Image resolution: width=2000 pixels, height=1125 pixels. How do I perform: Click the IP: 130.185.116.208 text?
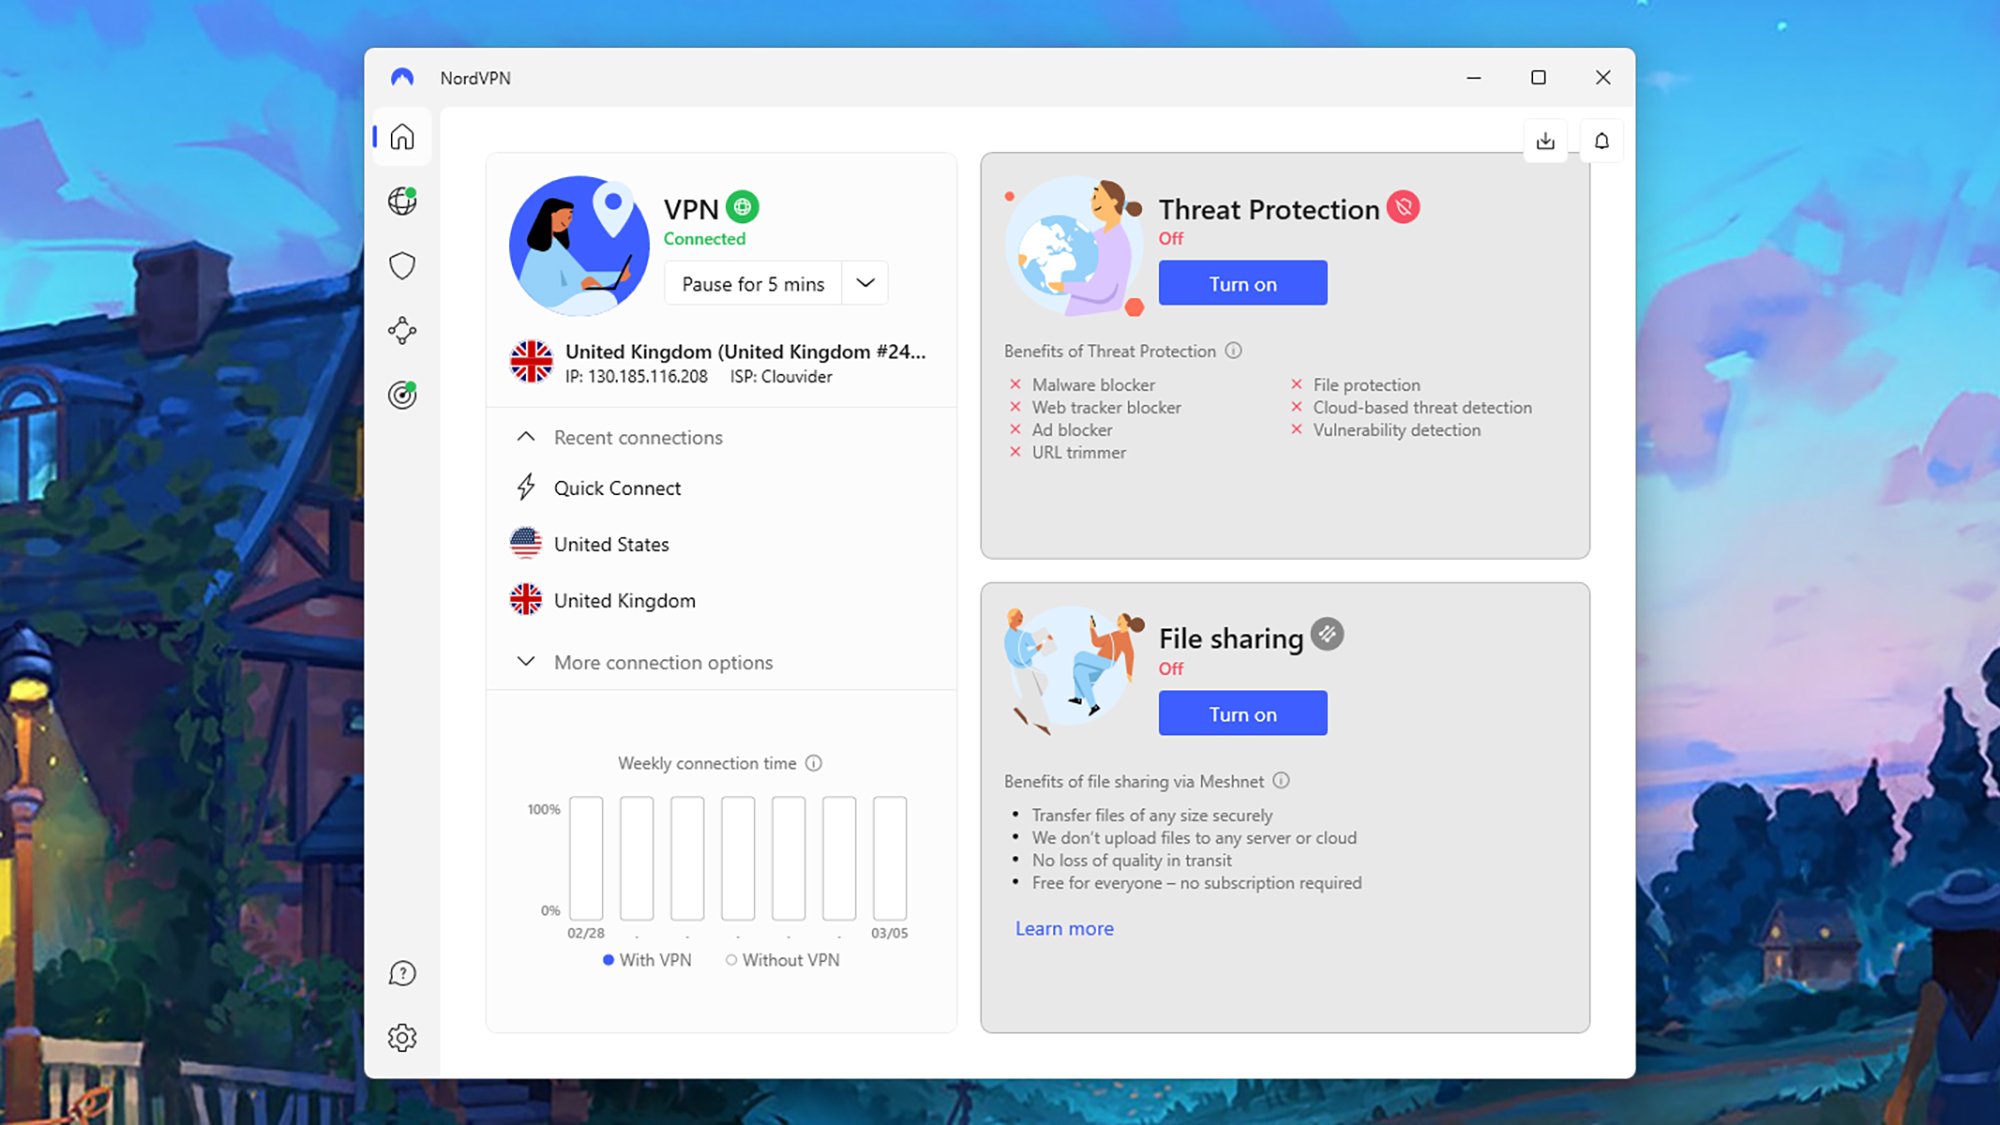point(636,377)
